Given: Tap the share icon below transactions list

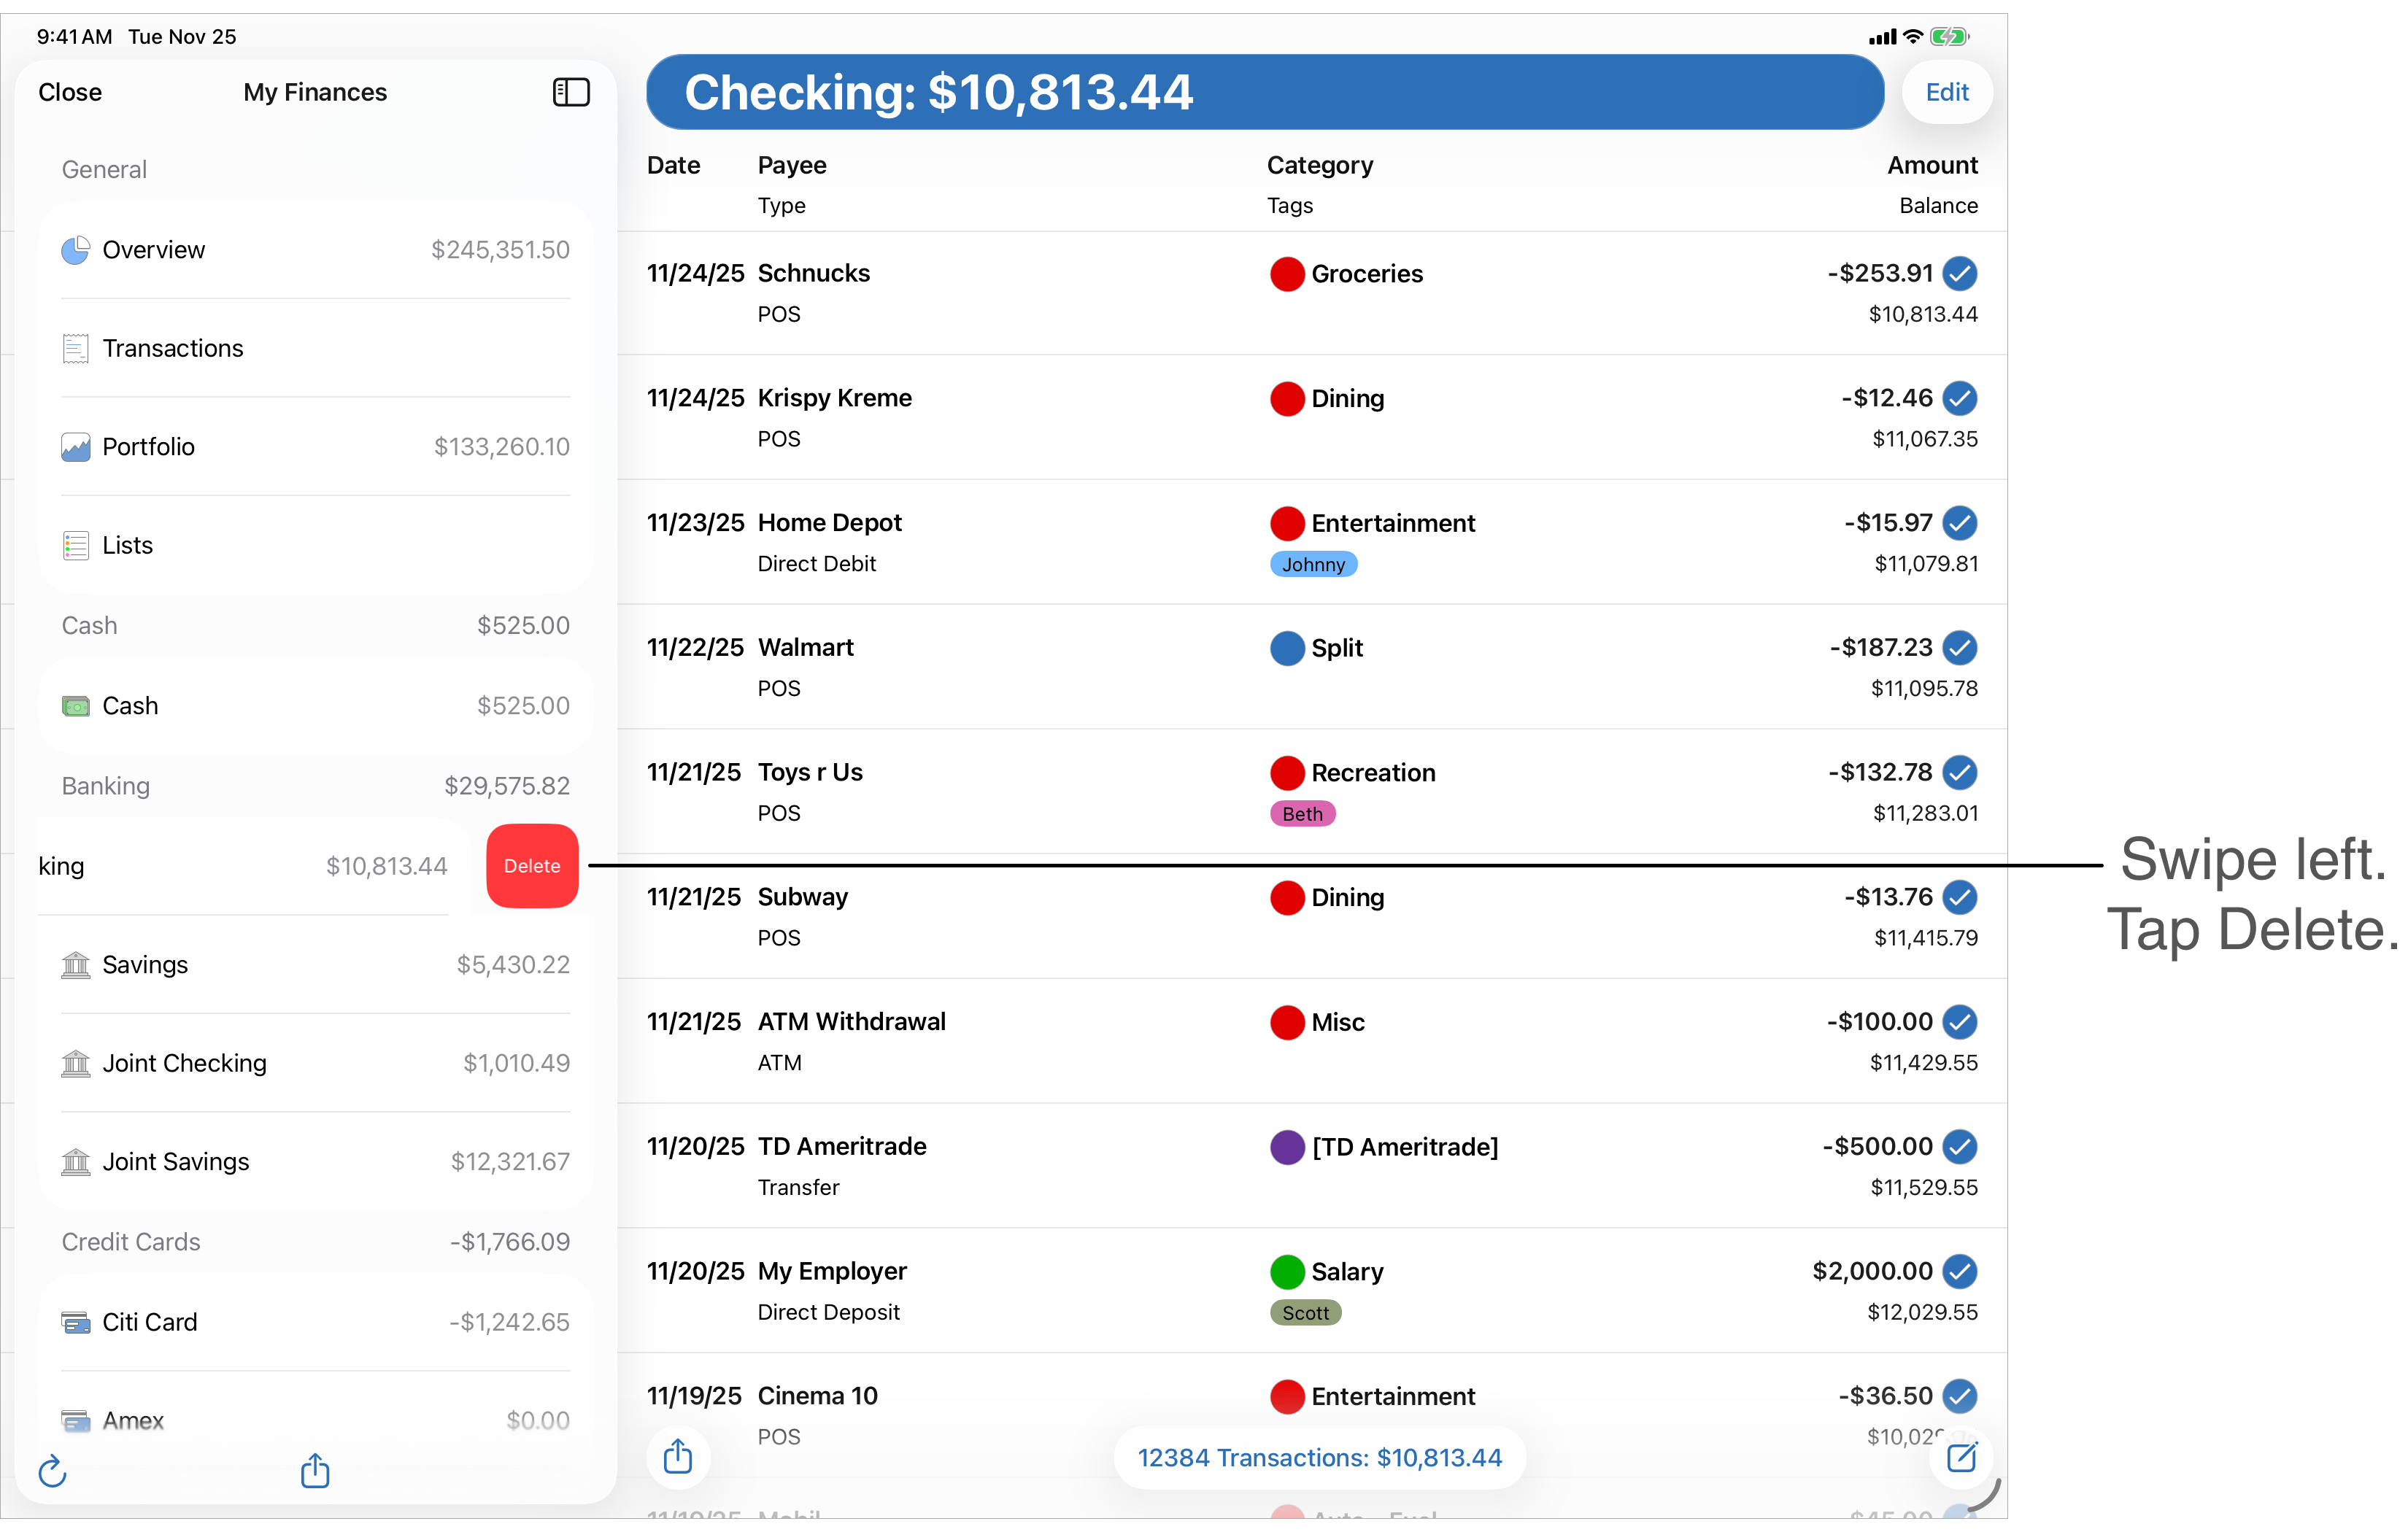Looking at the screenshot, I should coord(678,1456).
